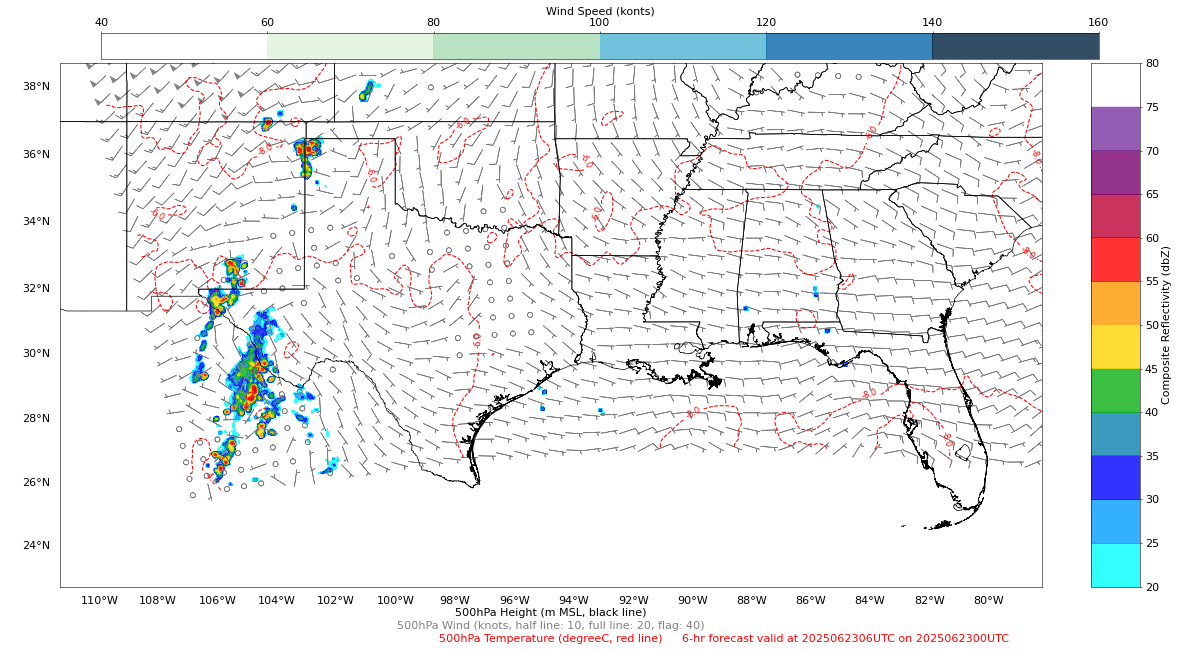Viewport: 1200px width, 650px height.
Task: Click the 86°W longitude tick label
Action: coord(811,600)
